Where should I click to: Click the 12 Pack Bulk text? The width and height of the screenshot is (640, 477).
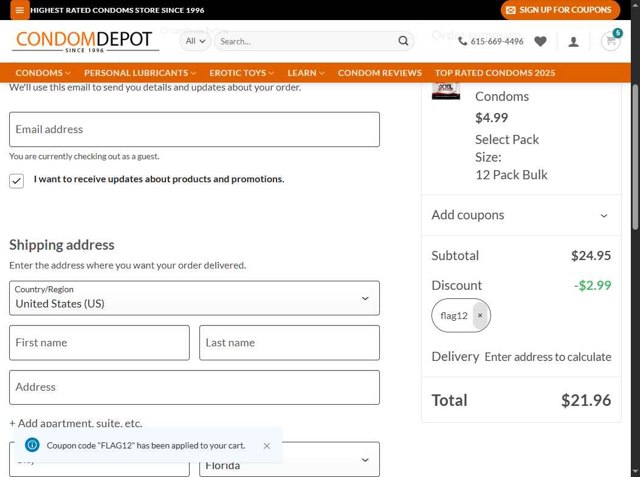click(x=511, y=175)
